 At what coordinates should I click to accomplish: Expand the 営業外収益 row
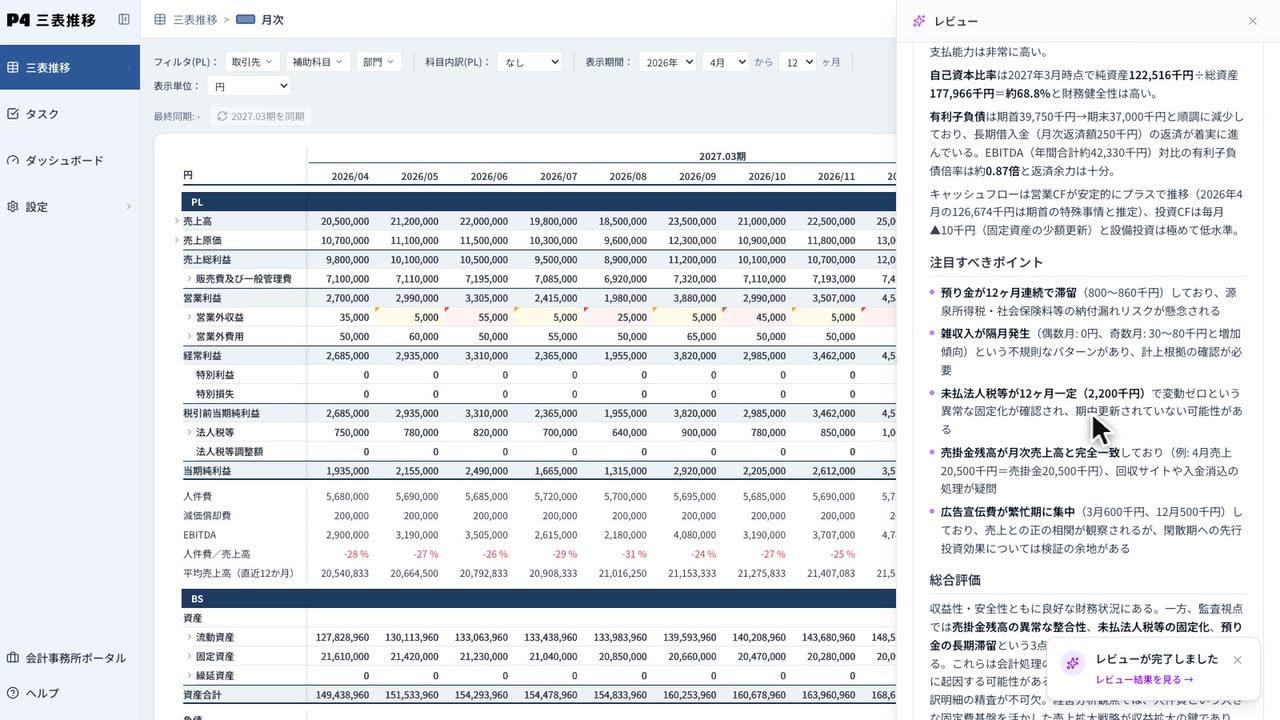(189, 317)
